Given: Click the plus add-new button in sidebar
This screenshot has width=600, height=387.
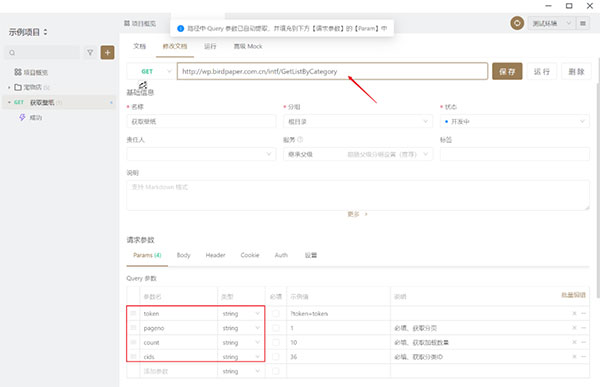Looking at the screenshot, I should (x=108, y=52).
